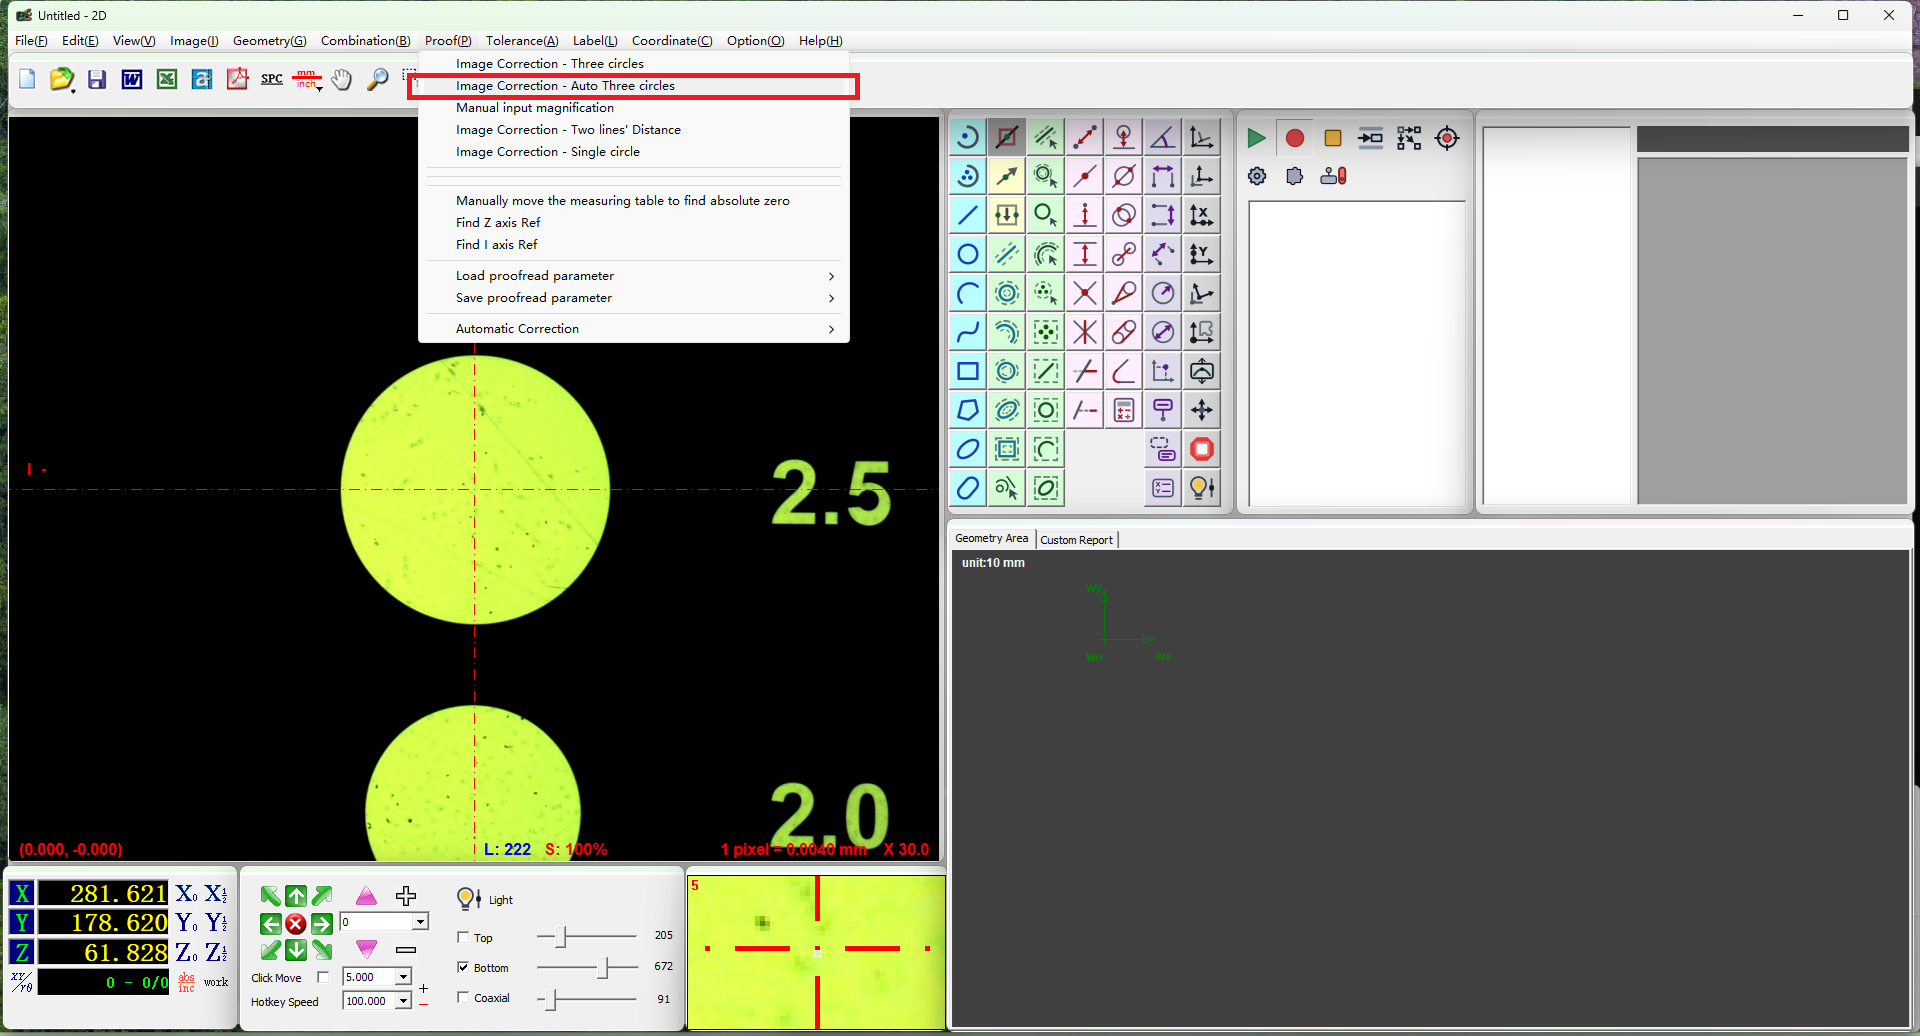The height and width of the screenshot is (1036, 1920).
Task: Expand Automatic Correction submenu
Action: click(x=634, y=329)
